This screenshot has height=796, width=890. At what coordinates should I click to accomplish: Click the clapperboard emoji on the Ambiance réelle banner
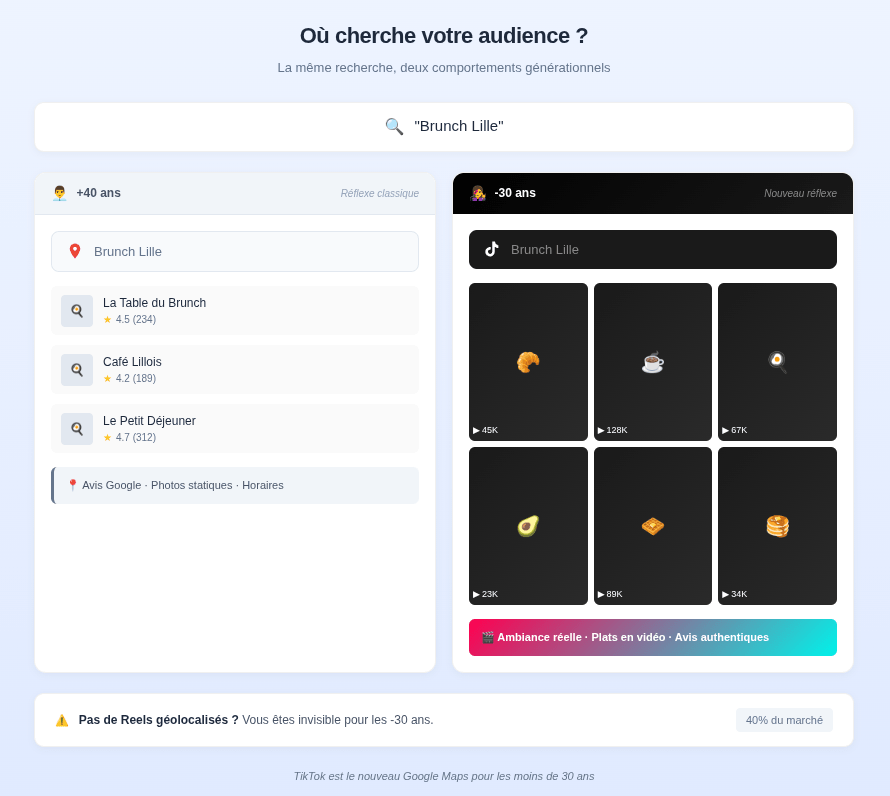(487, 637)
